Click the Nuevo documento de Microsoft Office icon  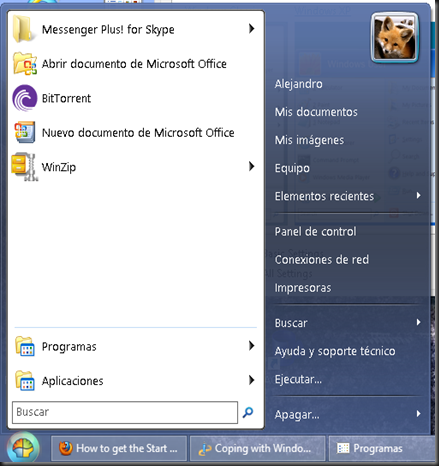pyautogui.click(x=25, y=132)
